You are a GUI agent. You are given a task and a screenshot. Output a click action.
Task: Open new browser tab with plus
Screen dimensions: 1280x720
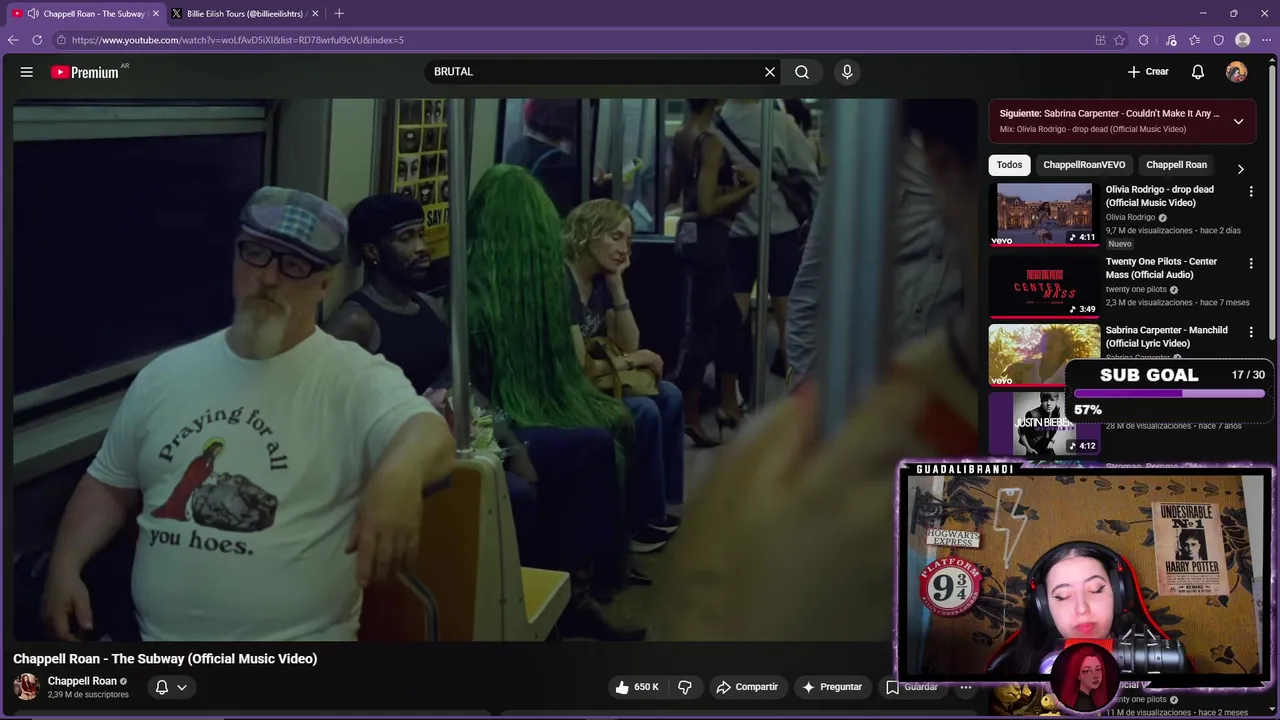pos(339,13)
